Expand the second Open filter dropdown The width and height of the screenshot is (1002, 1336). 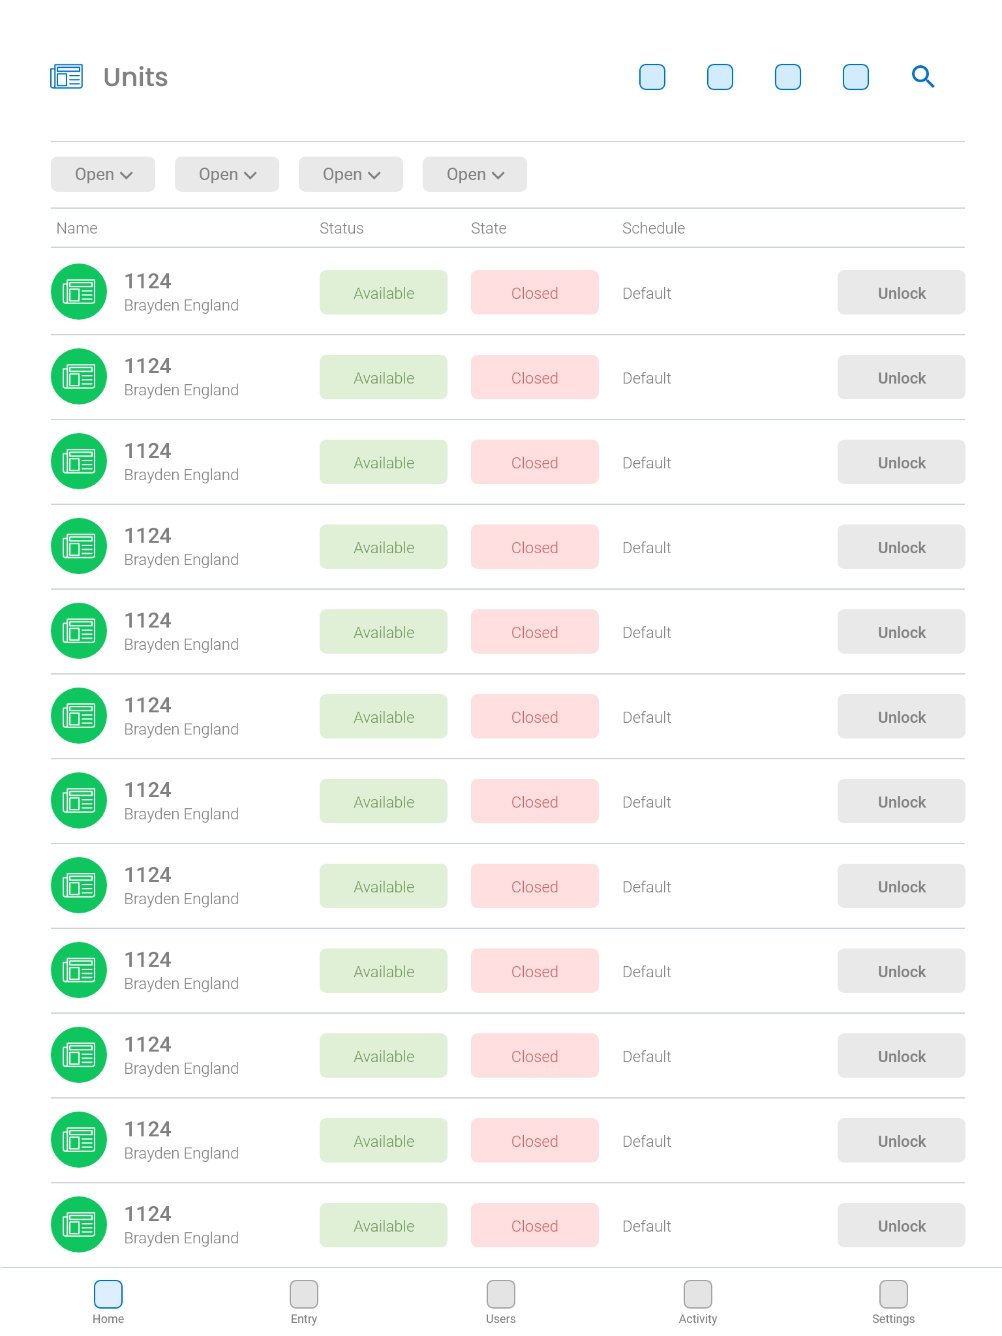tap(227, 174)
